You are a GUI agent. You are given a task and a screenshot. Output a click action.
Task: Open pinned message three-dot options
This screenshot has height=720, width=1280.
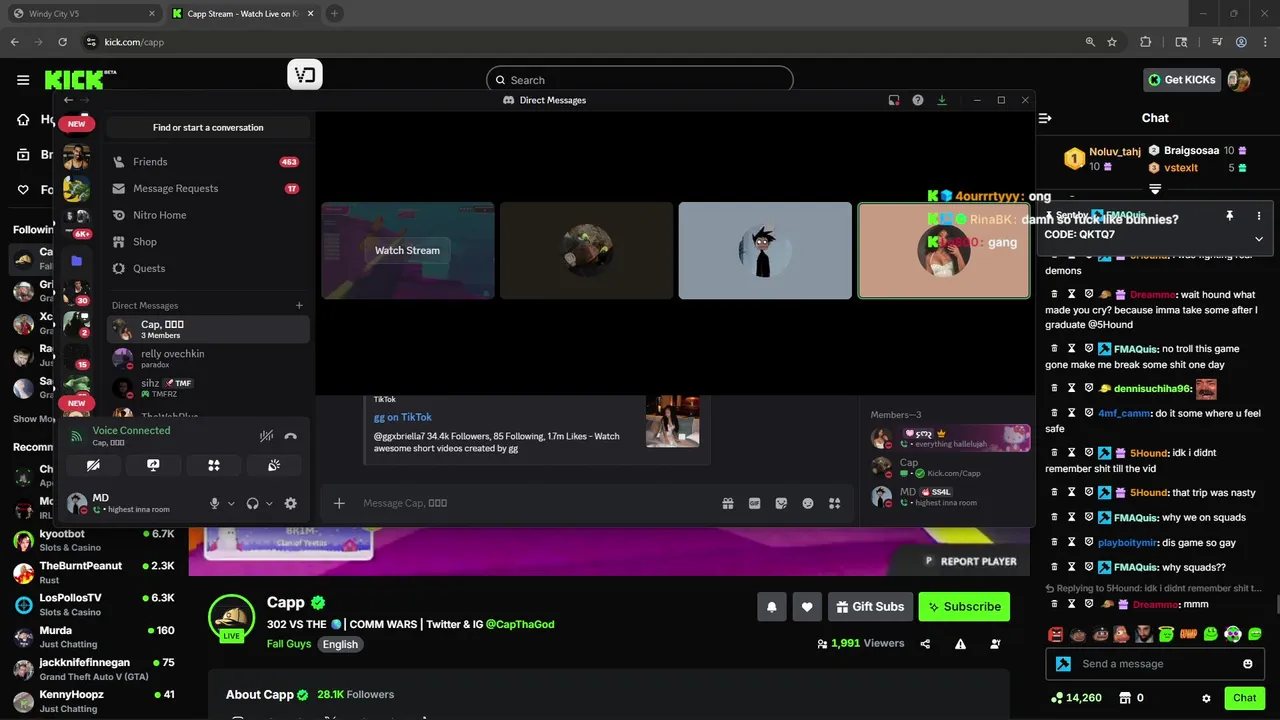point(1259,216)
